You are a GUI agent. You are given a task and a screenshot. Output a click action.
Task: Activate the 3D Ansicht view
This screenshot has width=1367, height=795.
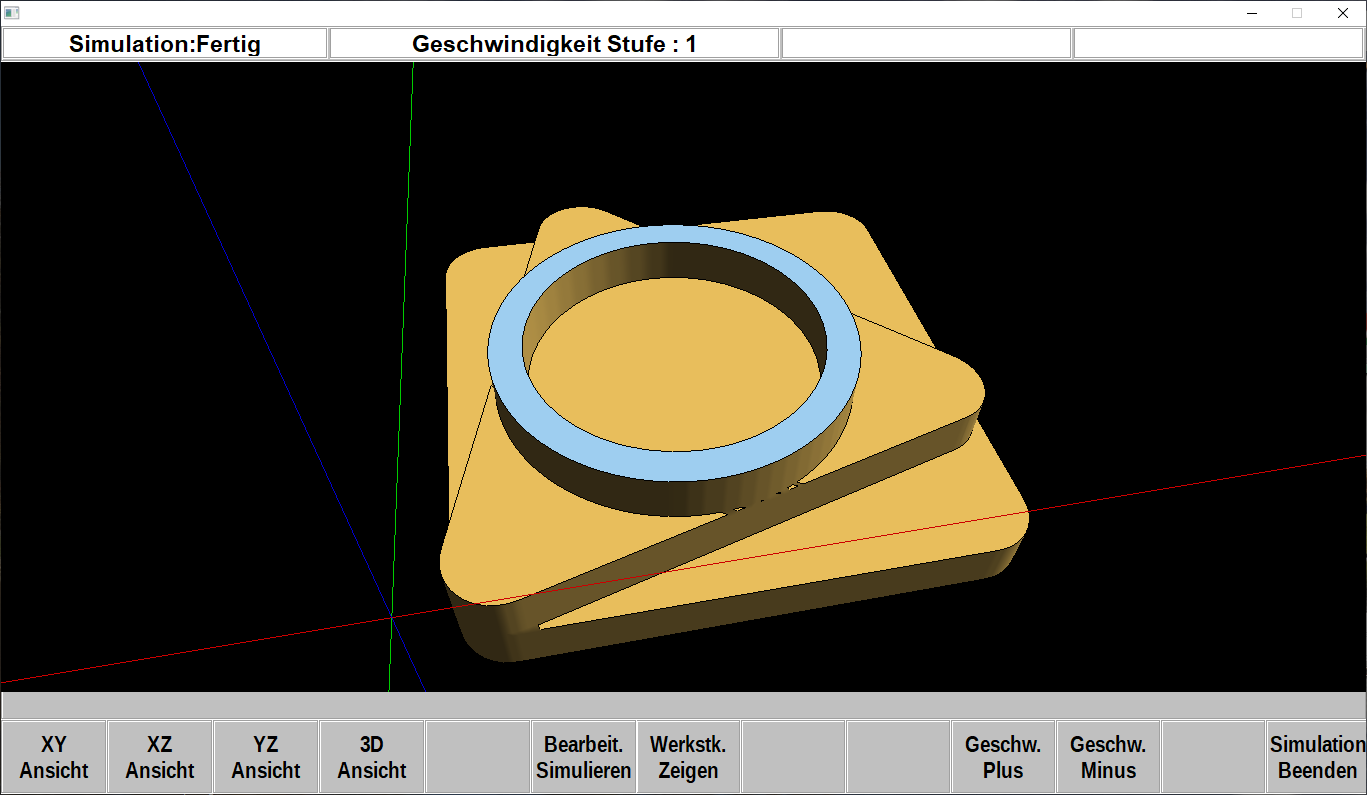click(x=372, y=757)
